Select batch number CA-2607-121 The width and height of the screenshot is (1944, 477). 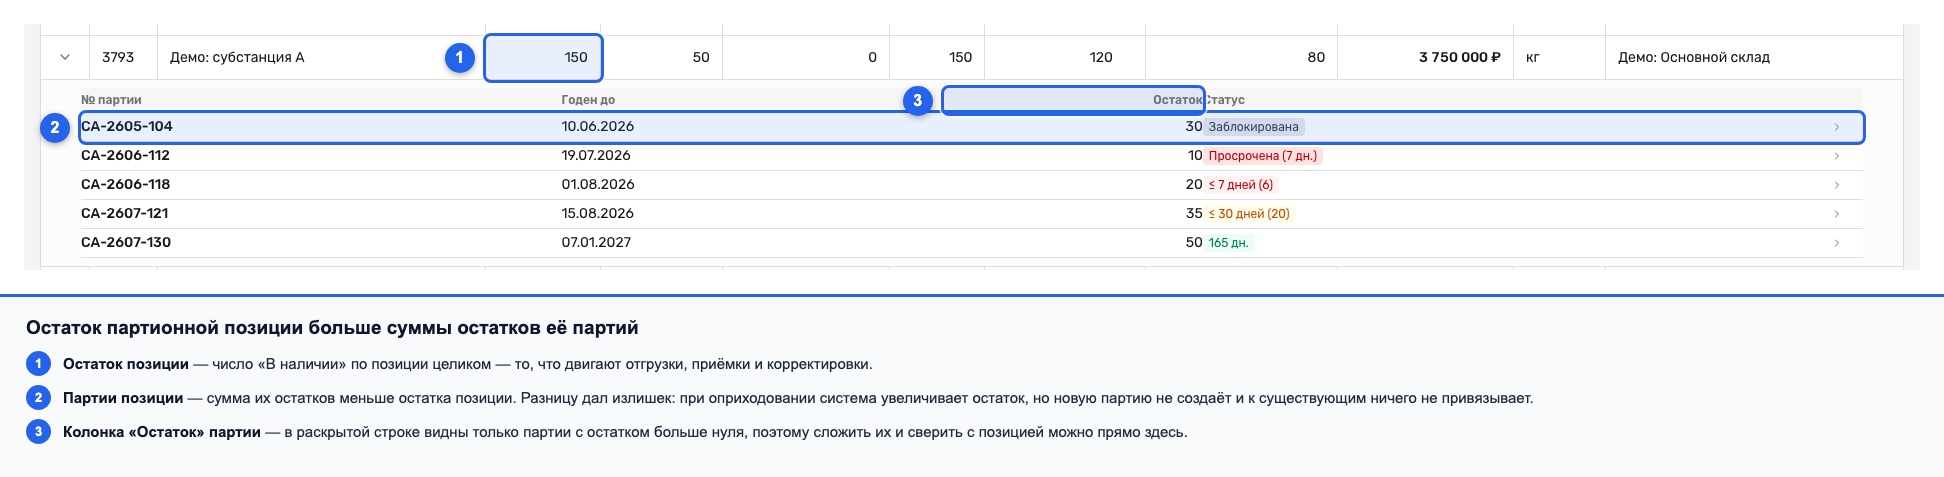(125, 213)
